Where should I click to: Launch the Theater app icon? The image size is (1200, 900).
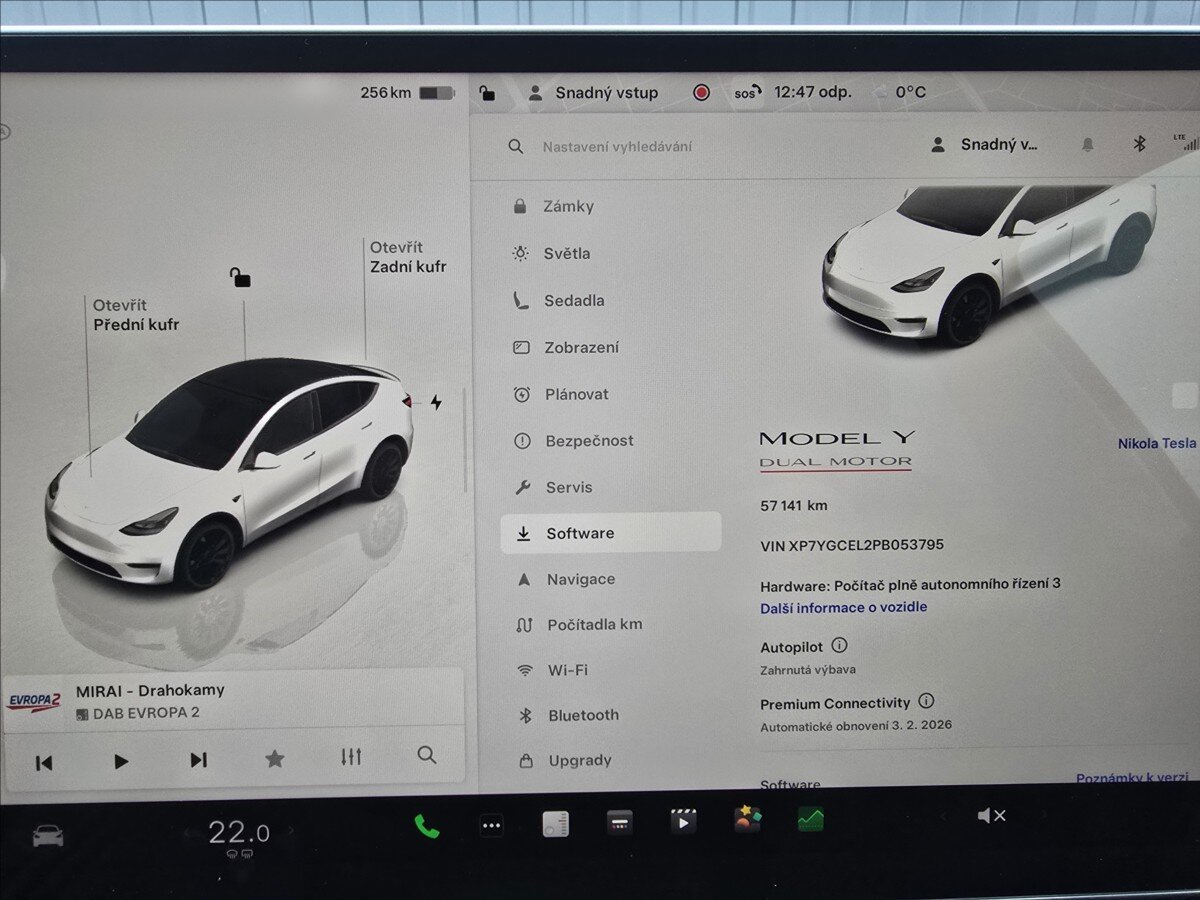(685, 822)
